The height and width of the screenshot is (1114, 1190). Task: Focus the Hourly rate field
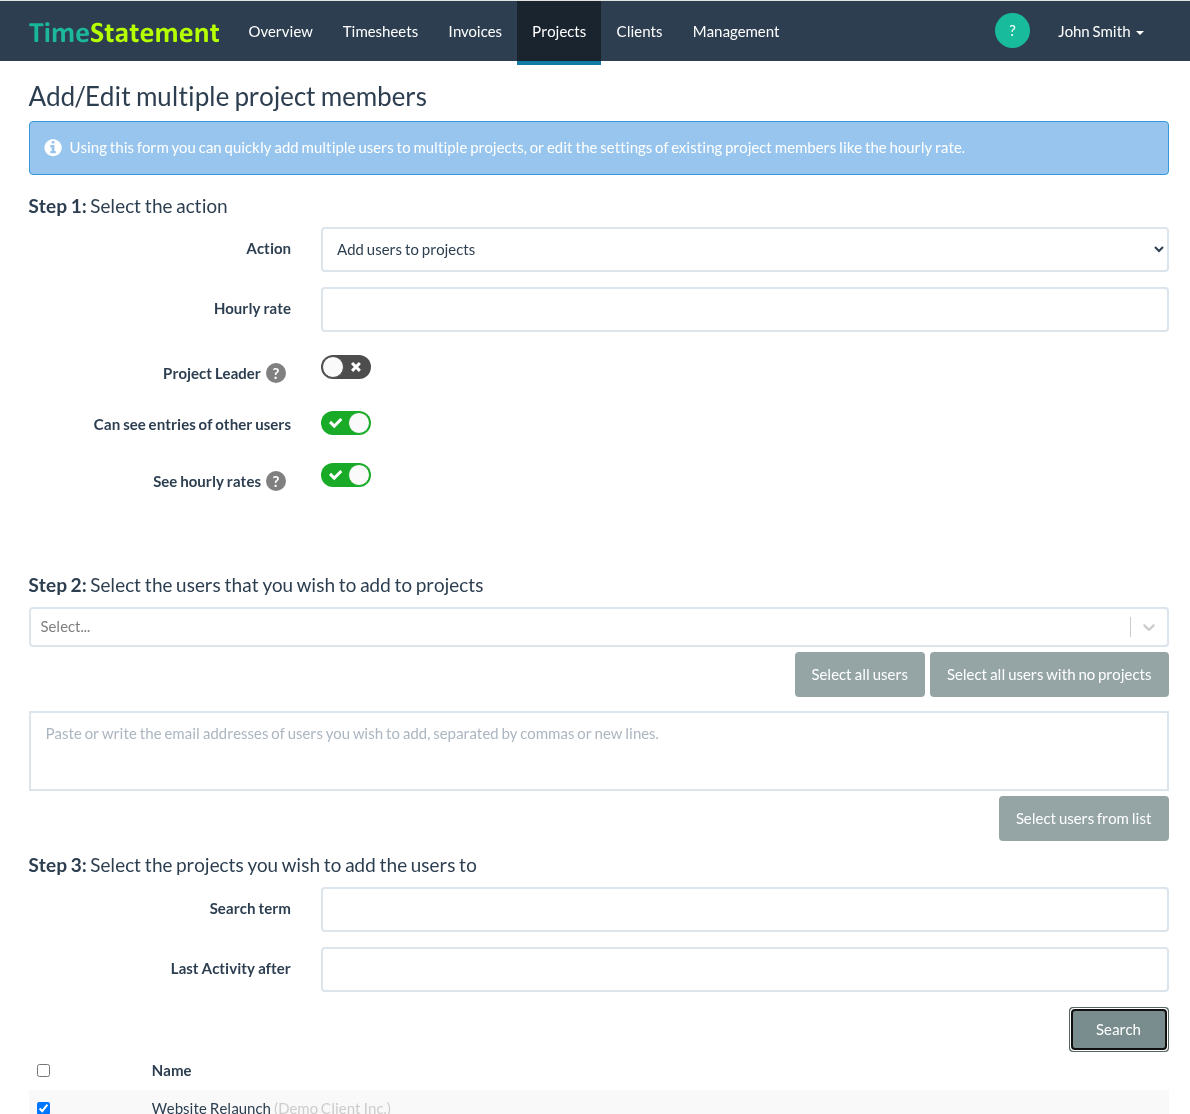click(745, 310)
